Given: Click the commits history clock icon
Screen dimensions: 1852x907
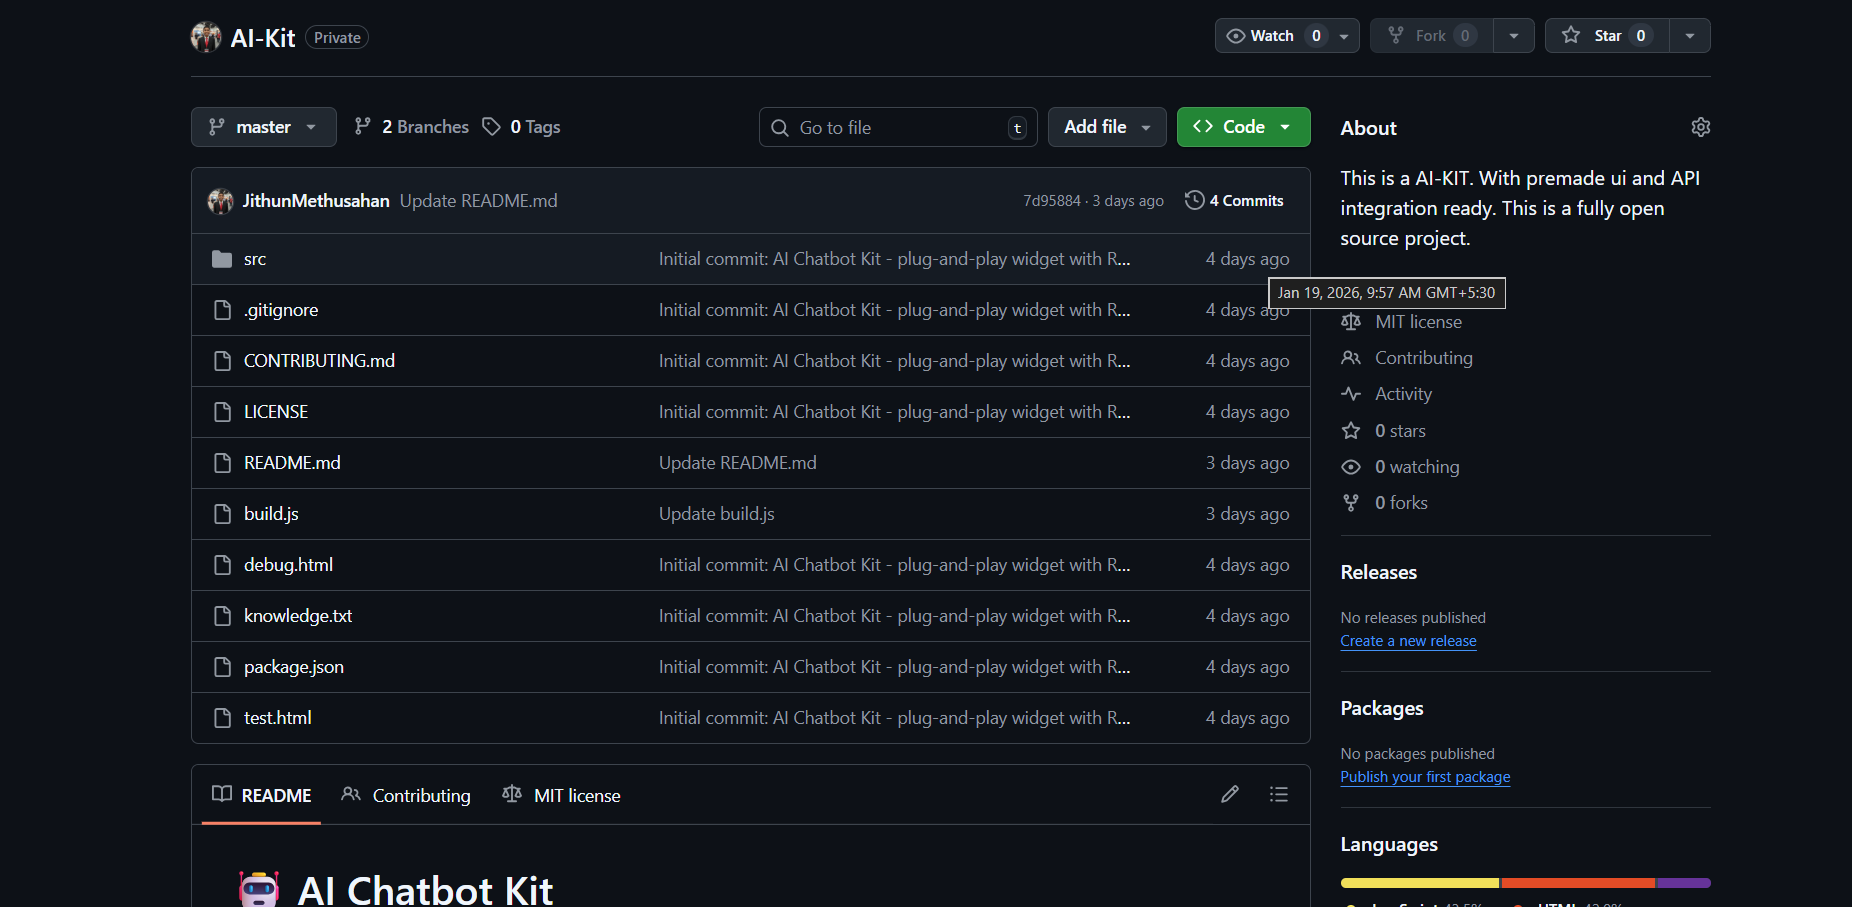Looking at the screenshot, I should [1194, 200].
